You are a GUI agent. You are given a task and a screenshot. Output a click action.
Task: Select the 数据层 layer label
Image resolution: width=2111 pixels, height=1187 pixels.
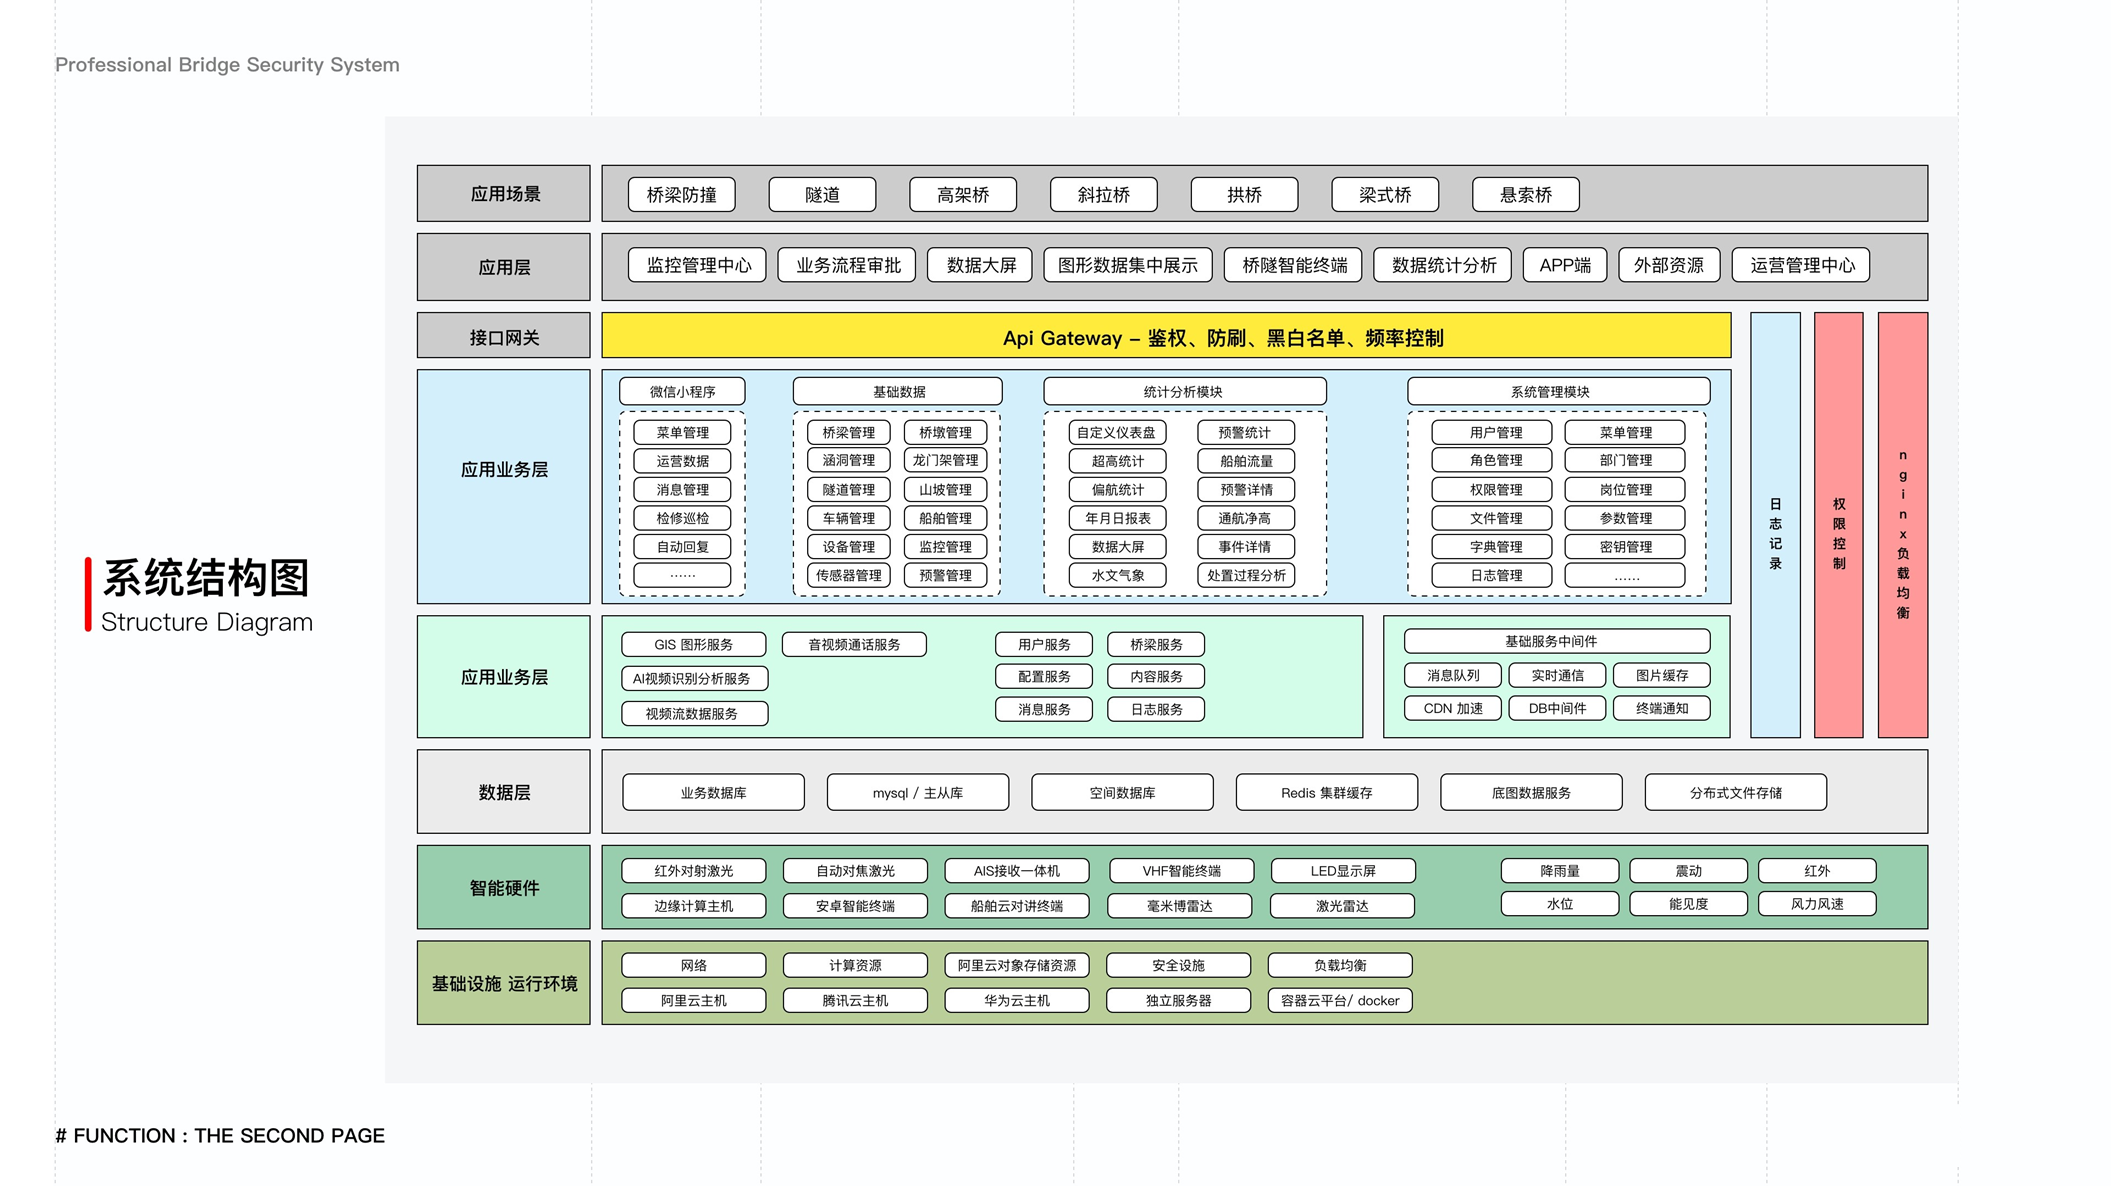point(503,792)
